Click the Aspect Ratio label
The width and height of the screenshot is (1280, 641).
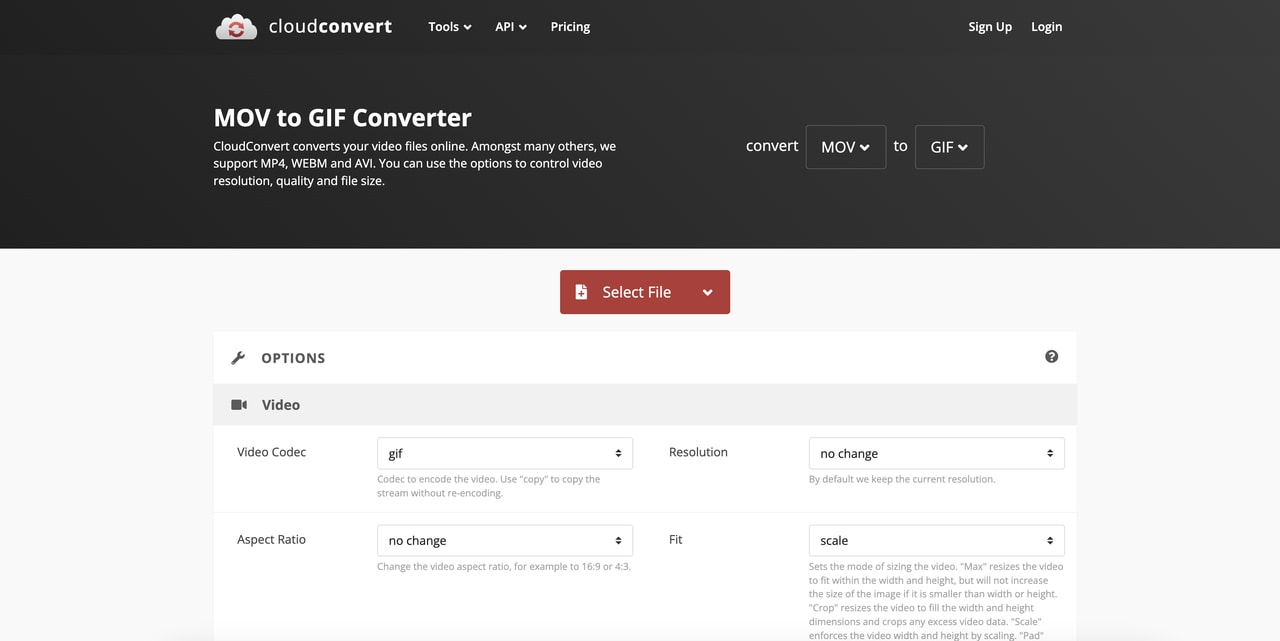click(x=271, y=539)
